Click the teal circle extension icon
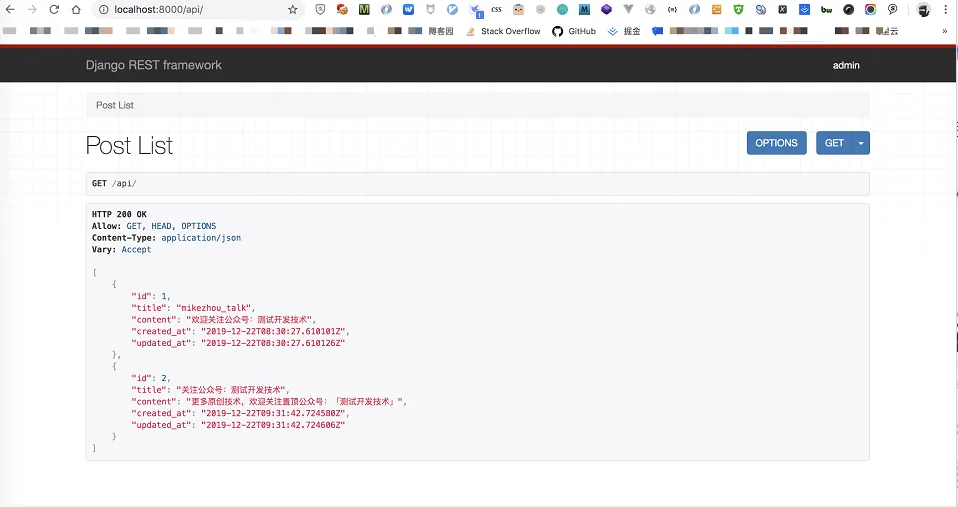The width and height of the screenshot is (958, 507). 562,9
